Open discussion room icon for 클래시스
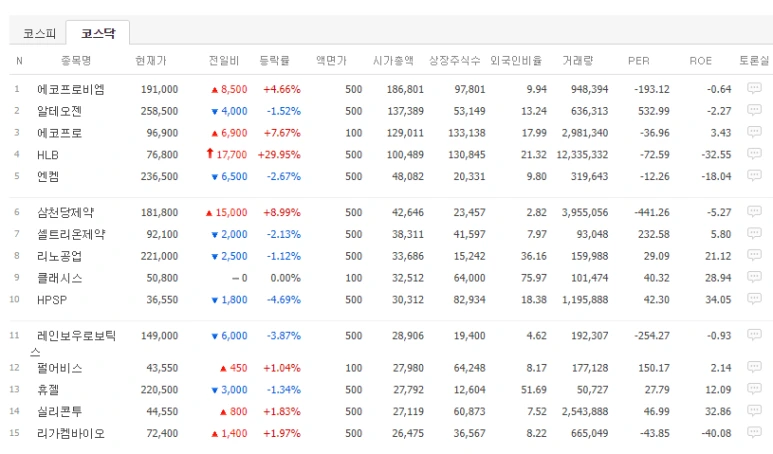This screenshot has width=773, height=454. coord(754,277)
